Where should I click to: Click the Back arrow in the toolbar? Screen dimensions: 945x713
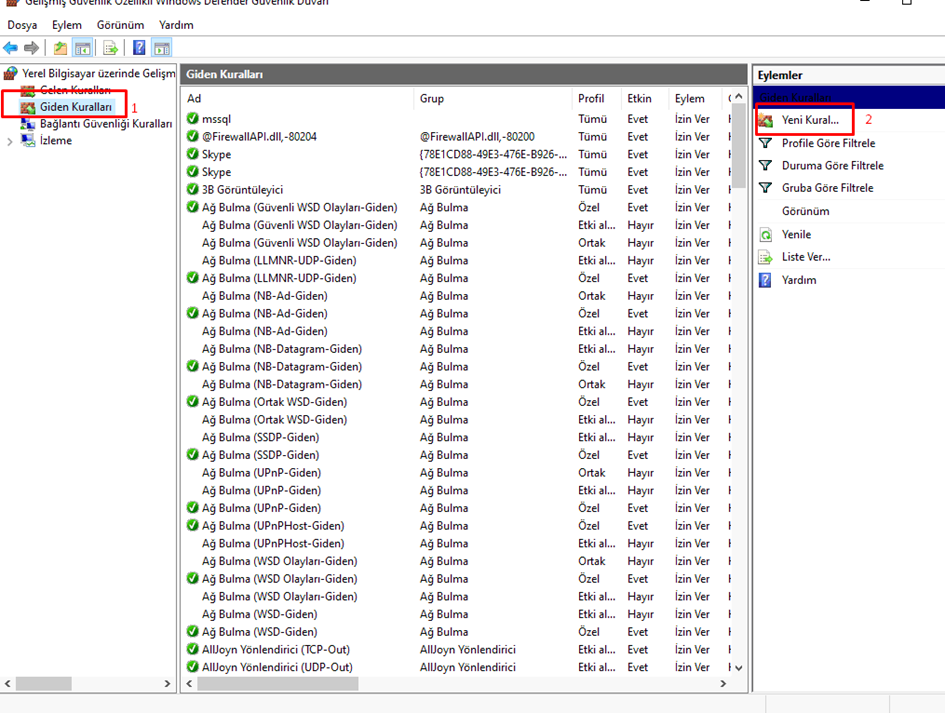(x=10, y=48)
